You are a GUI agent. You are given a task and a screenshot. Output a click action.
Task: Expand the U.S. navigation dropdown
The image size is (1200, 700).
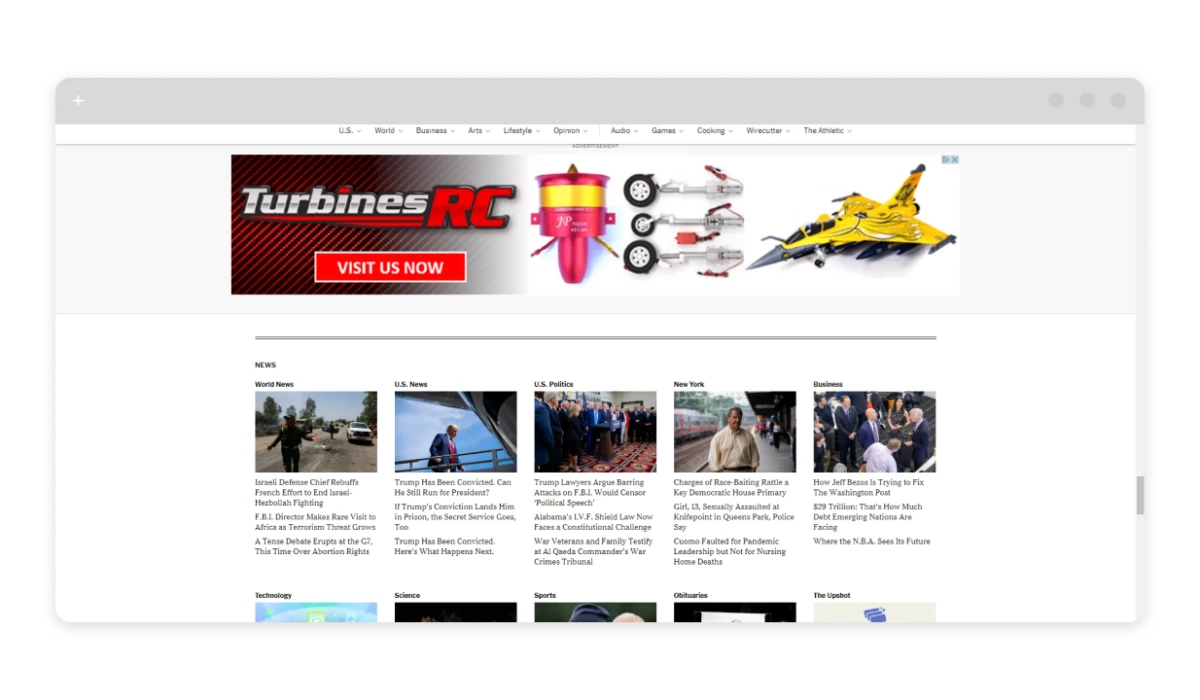click(349, 131)
